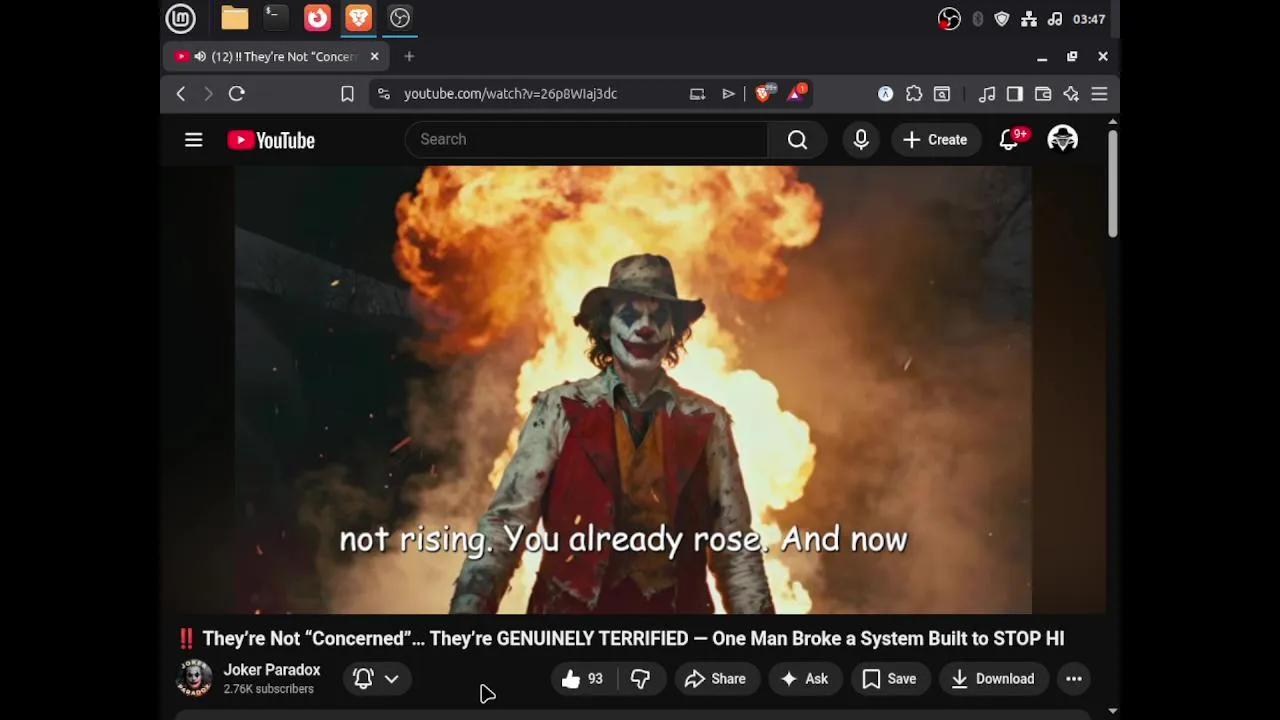View site settings icon in address bar
Viewport: 1280px width, 720px height.
pyautogui.click(x=383, y=94)
